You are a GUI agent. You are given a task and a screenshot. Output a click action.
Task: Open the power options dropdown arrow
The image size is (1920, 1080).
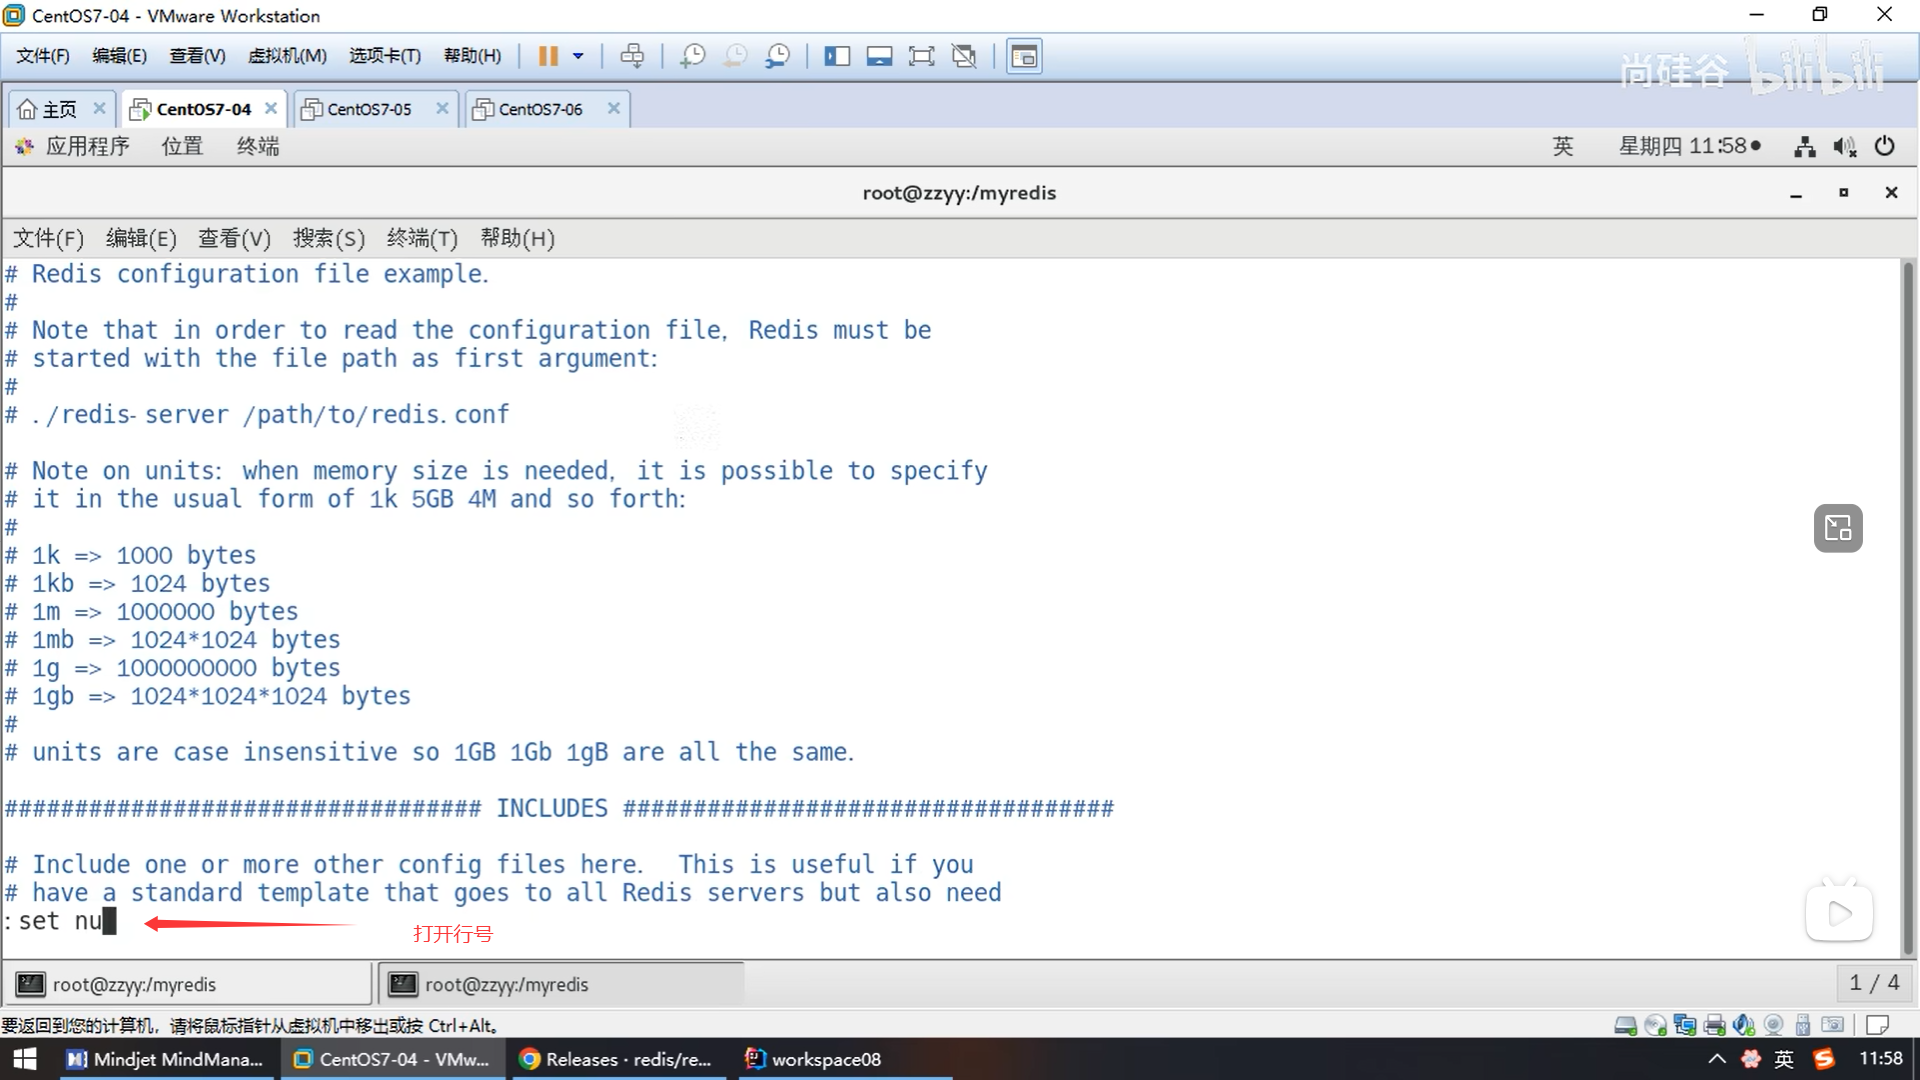tap(578, 56)
